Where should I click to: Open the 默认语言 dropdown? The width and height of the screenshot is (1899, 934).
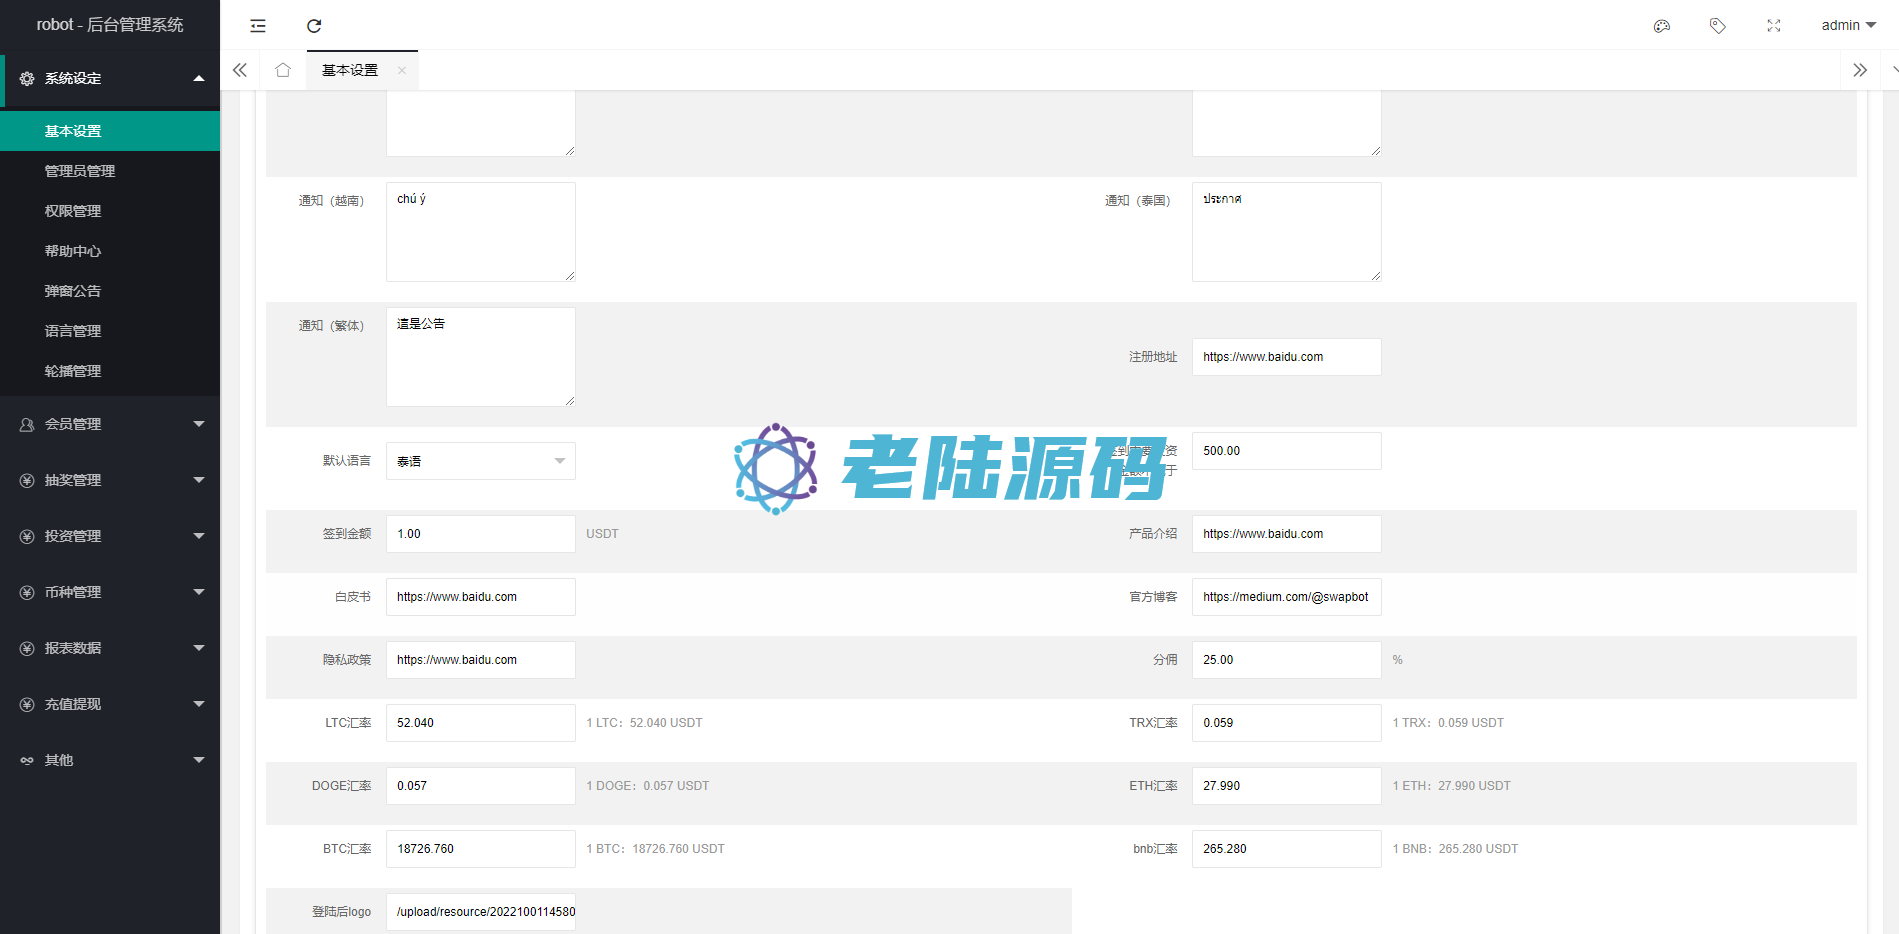point(480,461)
